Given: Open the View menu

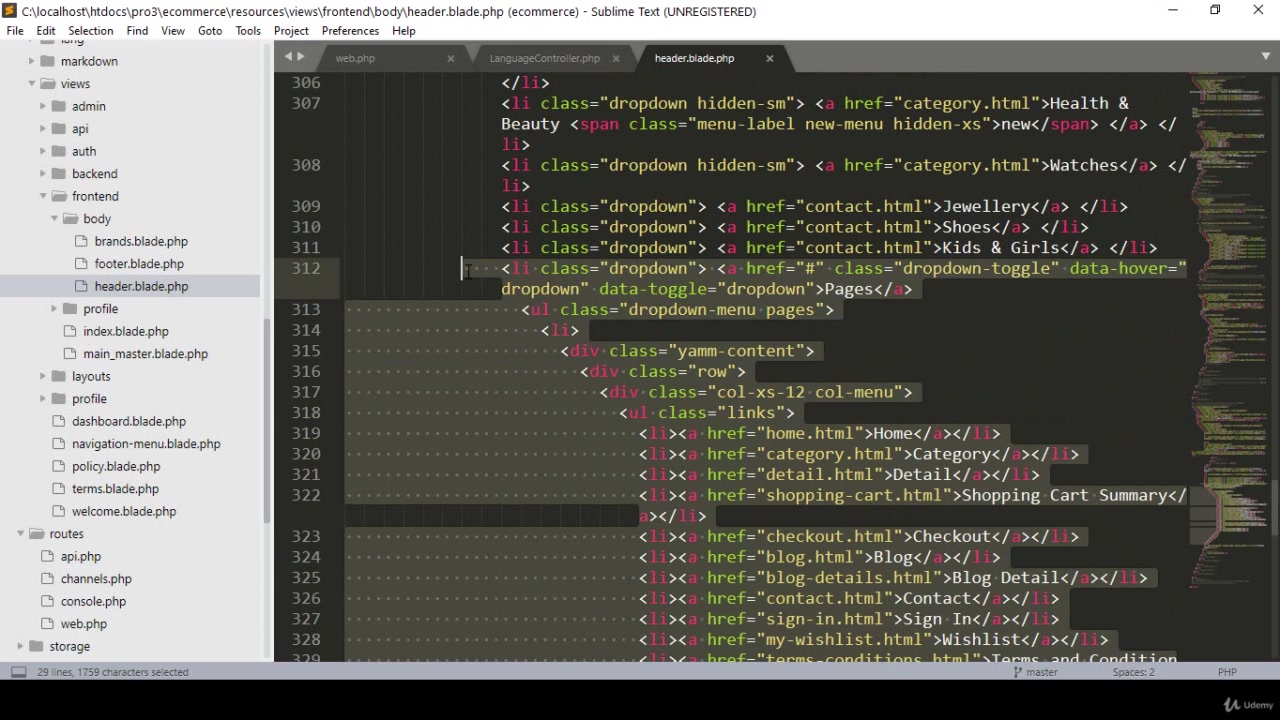Looking at the screenshot, I should (173, 31).
